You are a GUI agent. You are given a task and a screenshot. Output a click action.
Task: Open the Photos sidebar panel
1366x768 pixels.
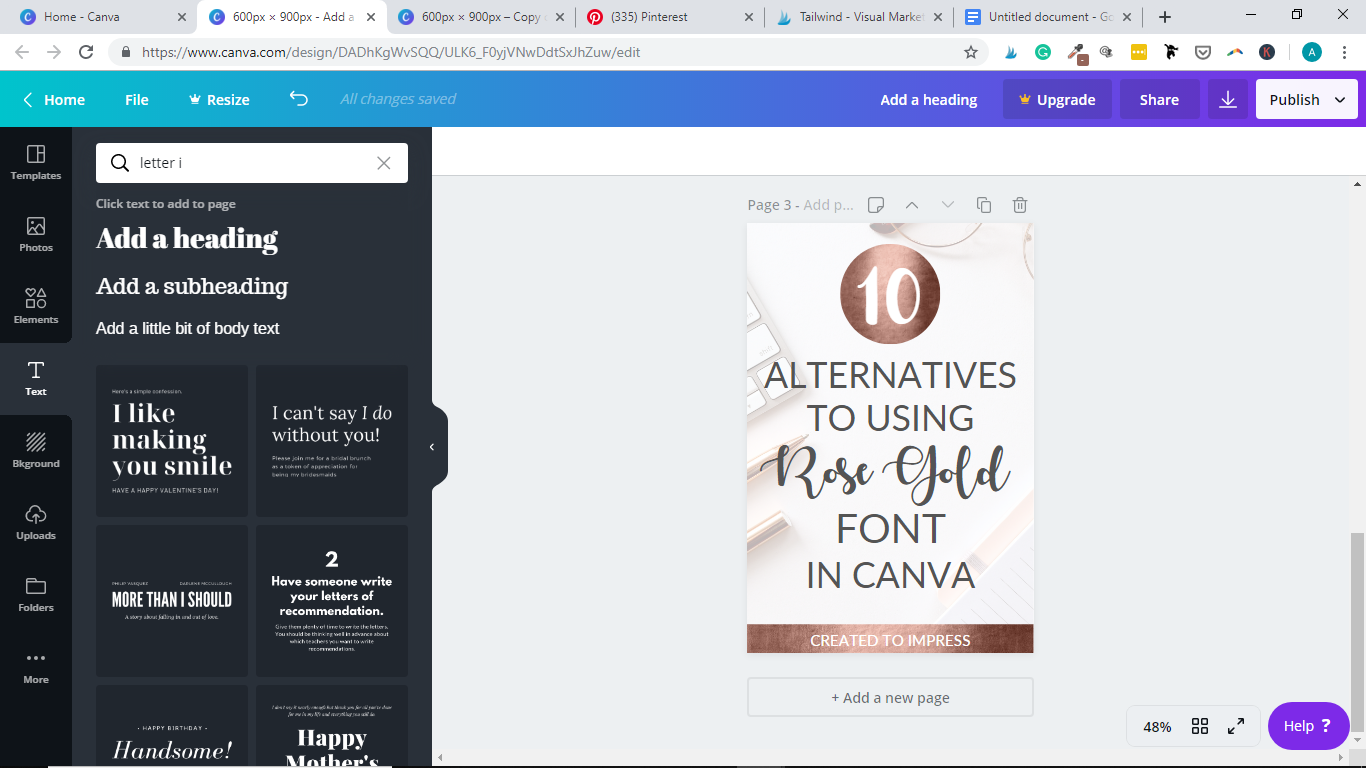click(36, 235)
